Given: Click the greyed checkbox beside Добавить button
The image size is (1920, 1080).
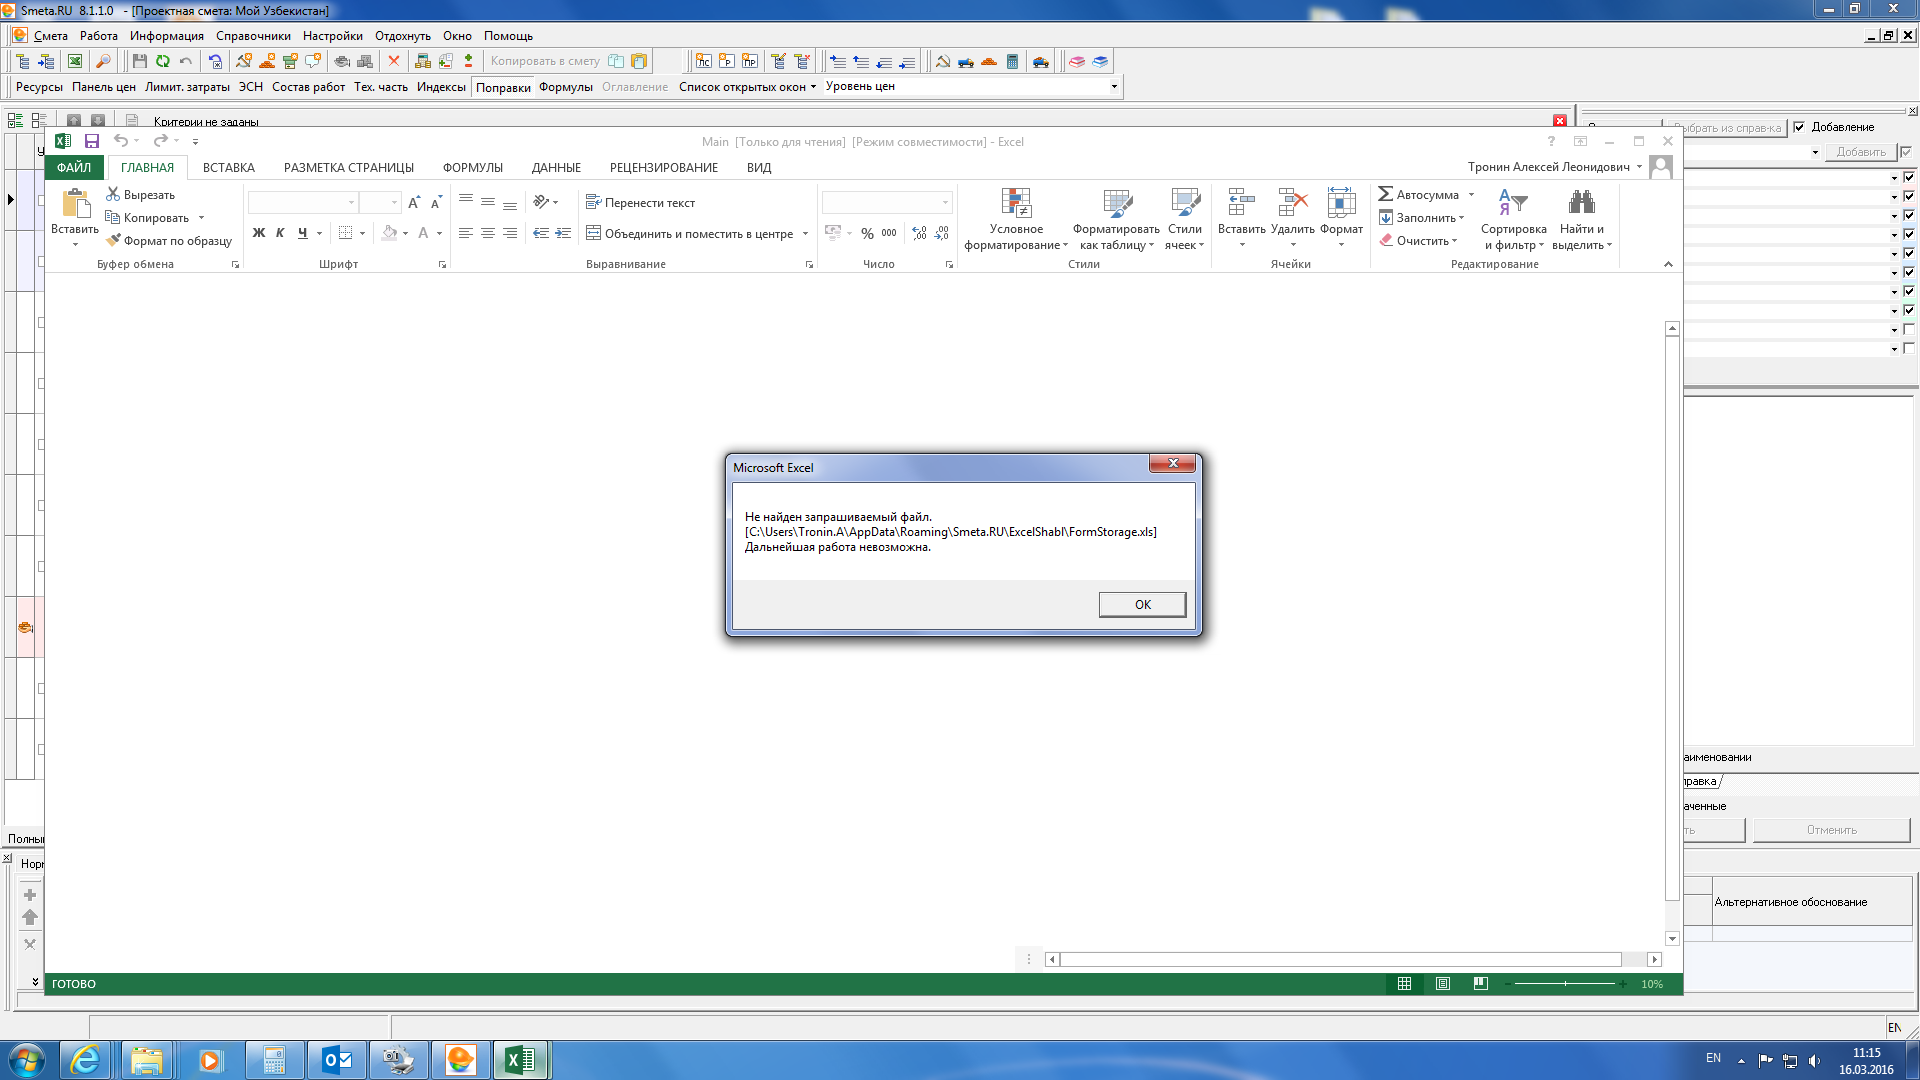Looking at the screenshot, I should [1906, 152].
